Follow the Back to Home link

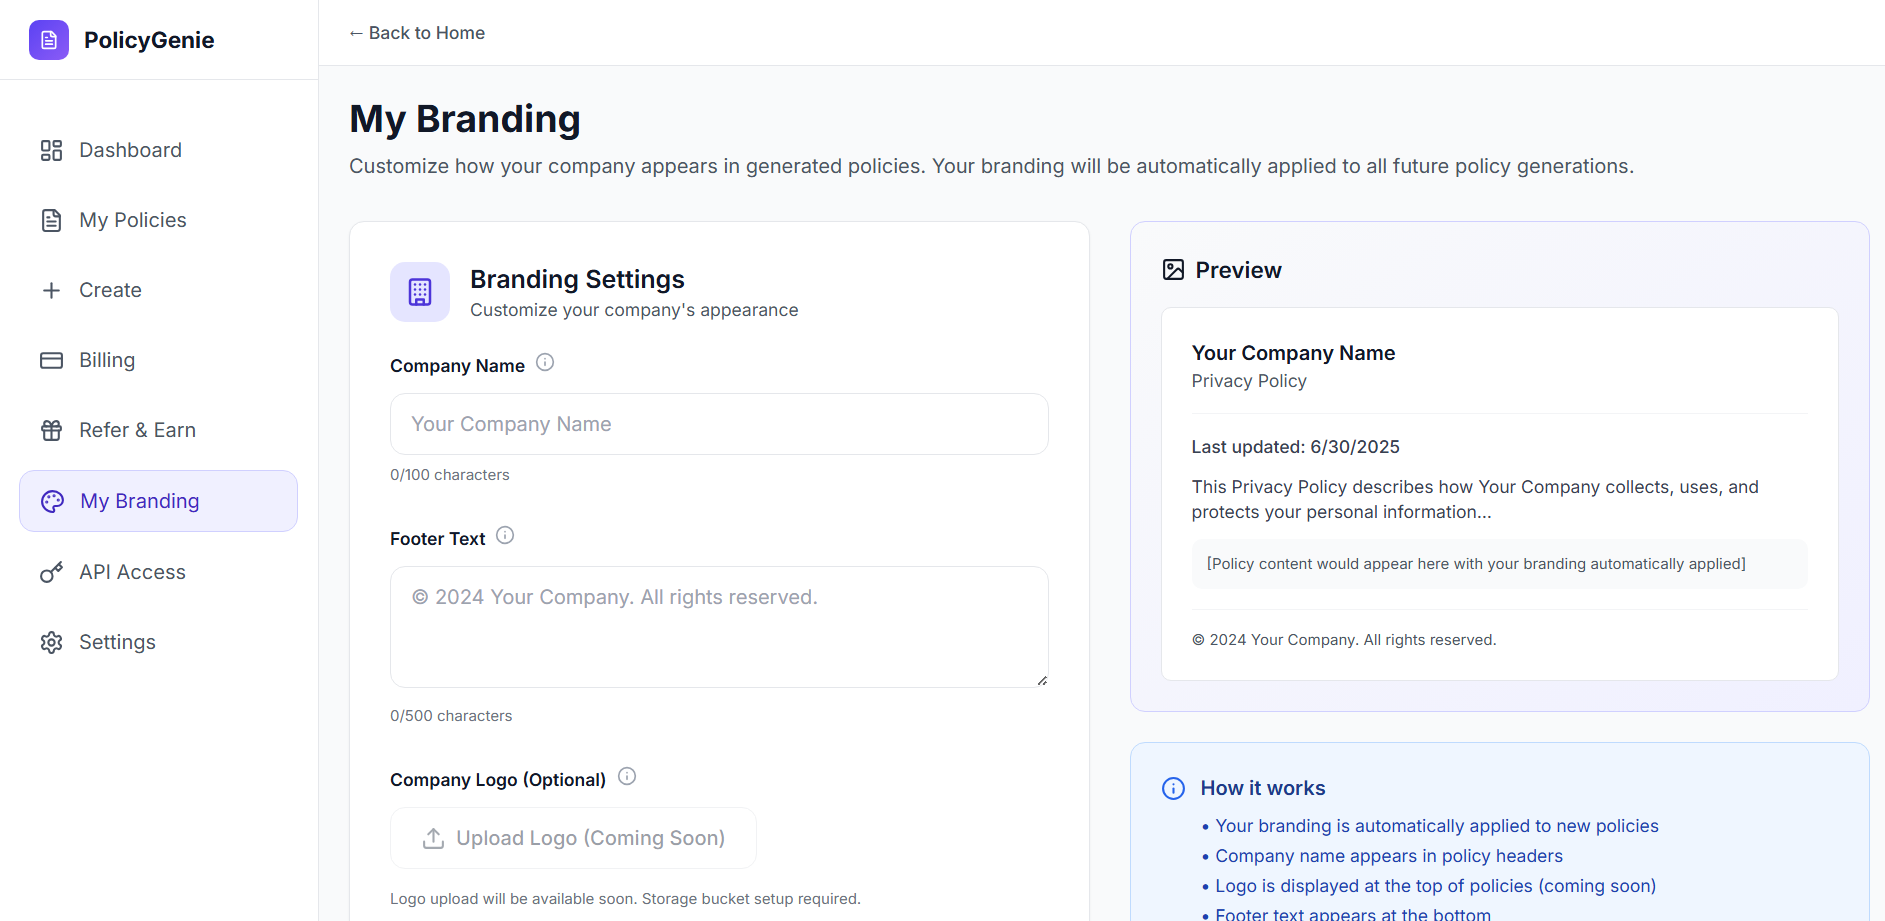417,33
